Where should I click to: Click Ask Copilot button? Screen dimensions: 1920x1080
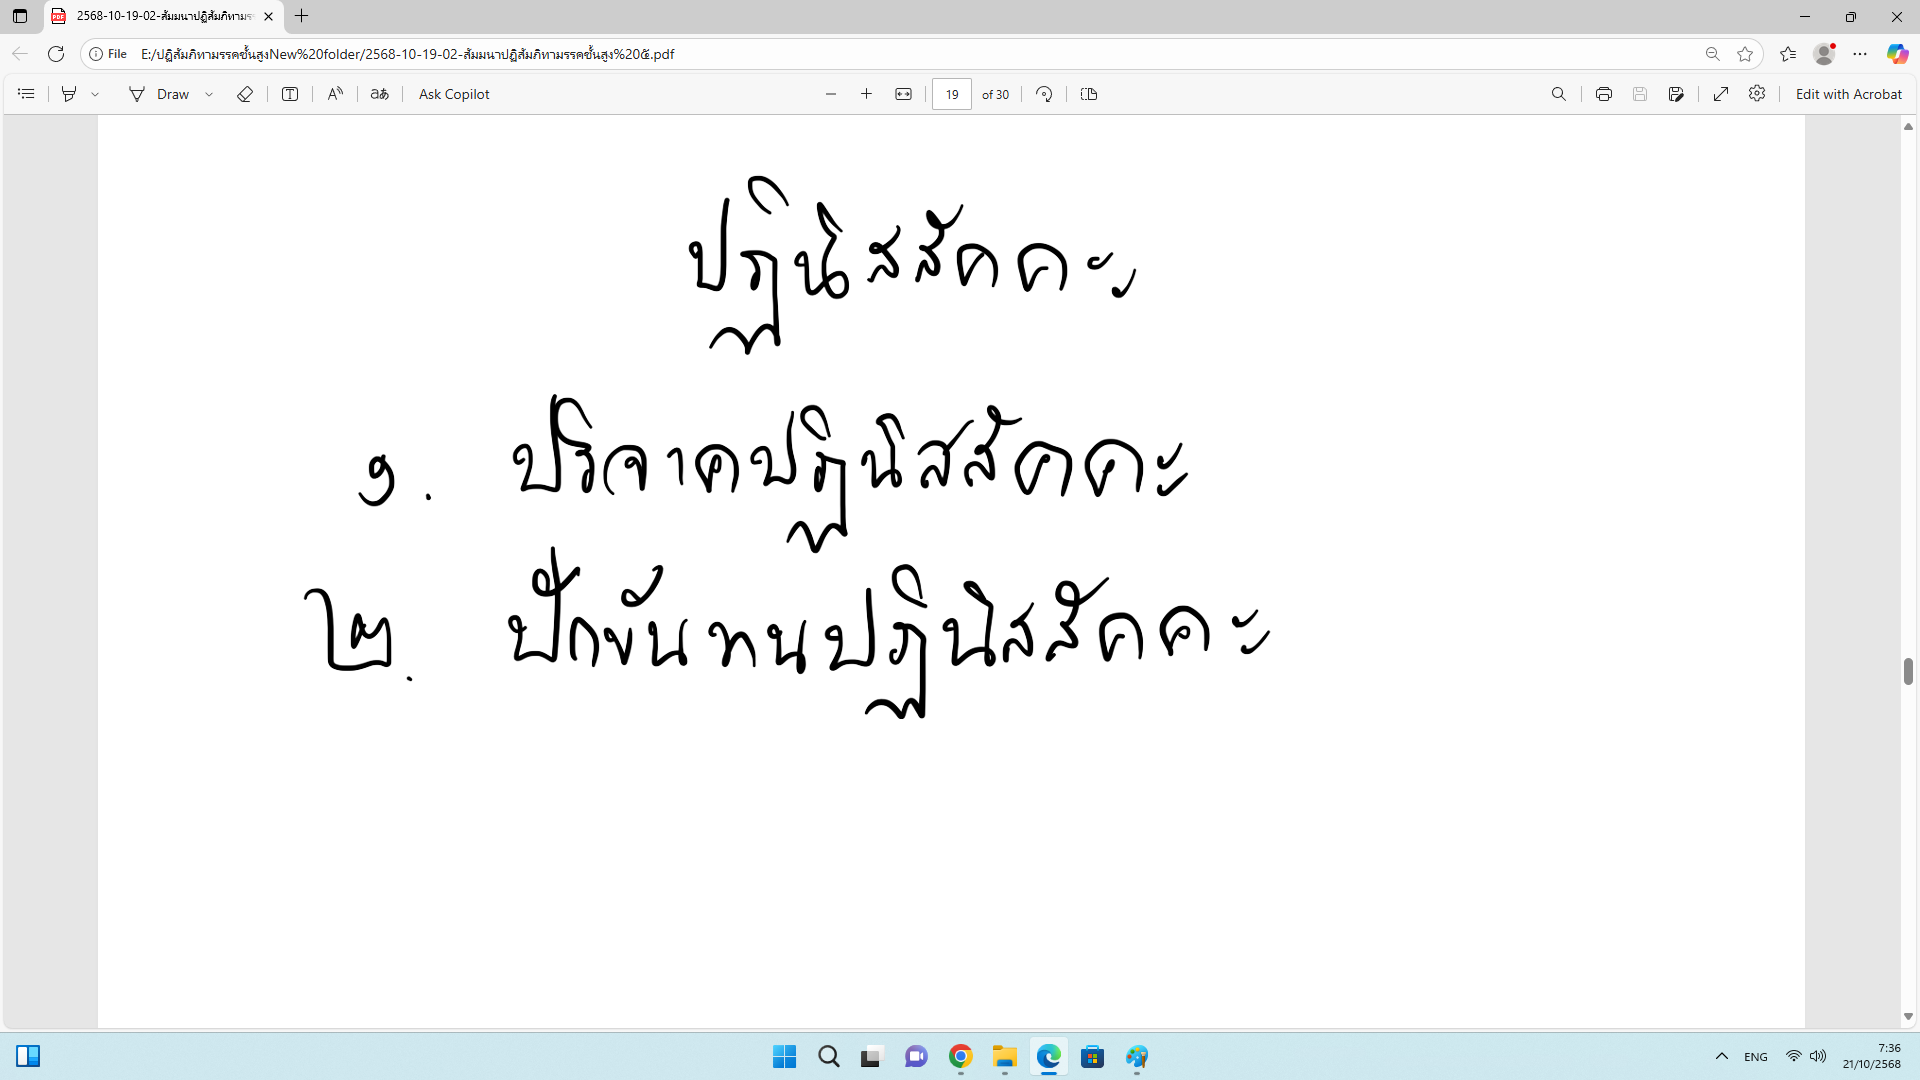[454, 94]
